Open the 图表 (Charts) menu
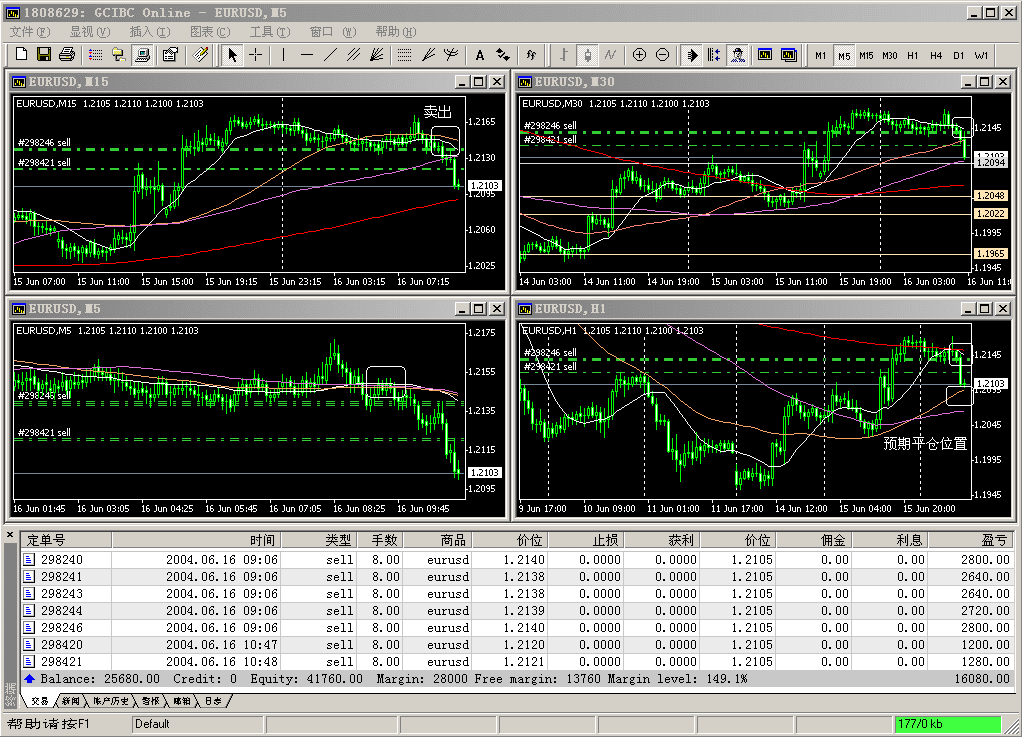The image size is (1022, 737). tap(209, 32)
